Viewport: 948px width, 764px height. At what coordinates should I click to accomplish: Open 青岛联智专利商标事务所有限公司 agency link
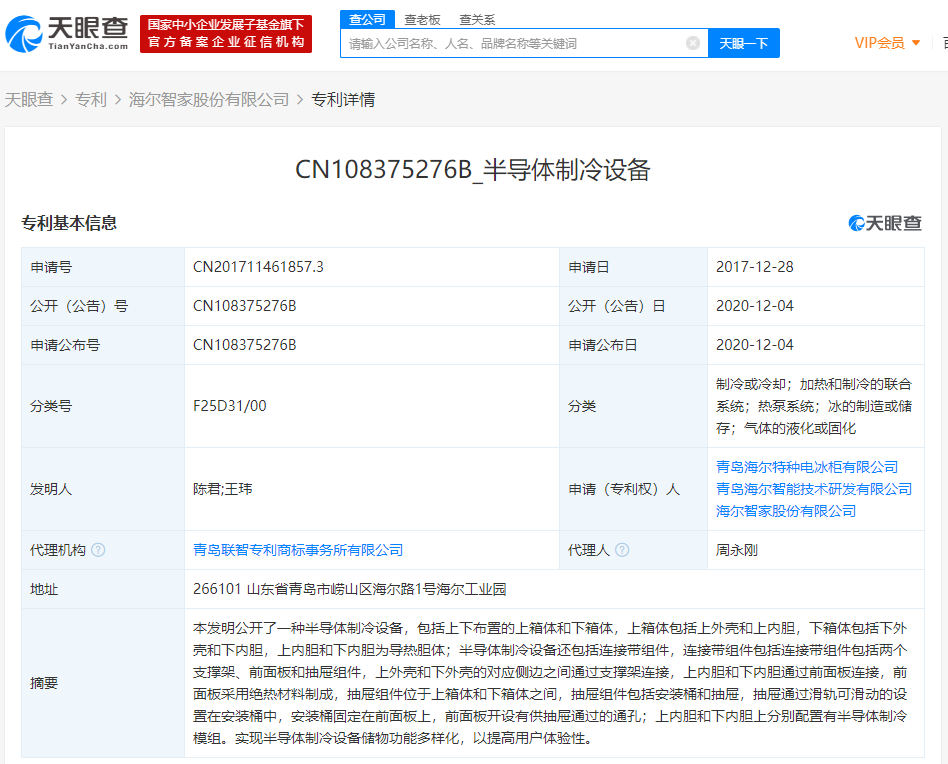point(298,550)
